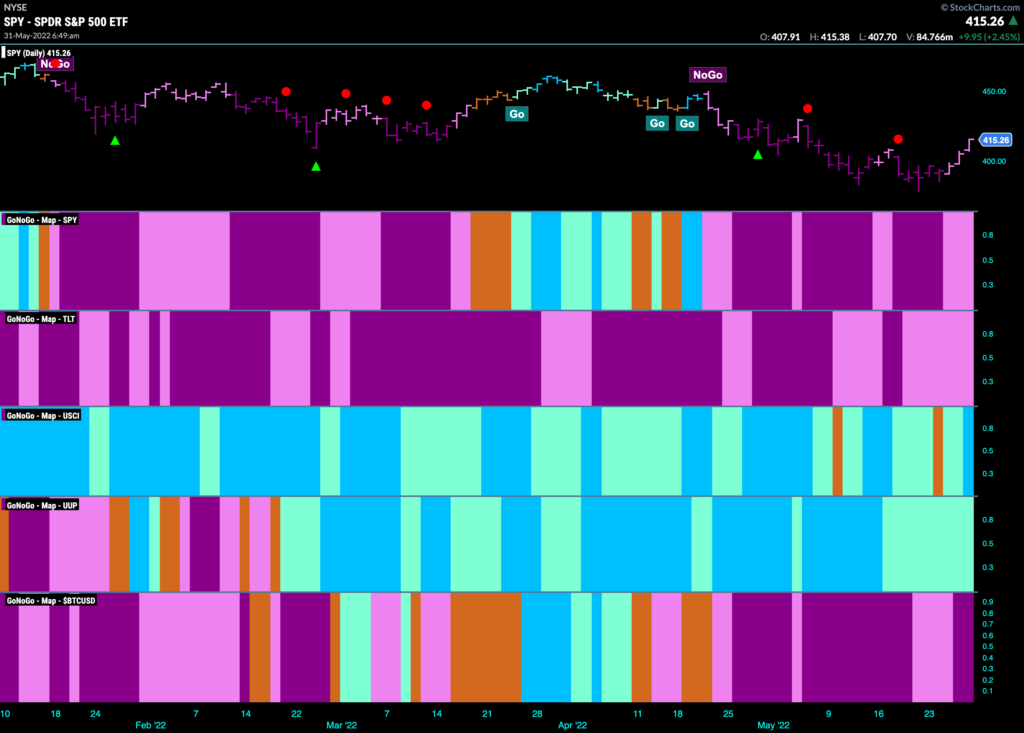Click the "Apr '22" date axis label

(572, 725)
